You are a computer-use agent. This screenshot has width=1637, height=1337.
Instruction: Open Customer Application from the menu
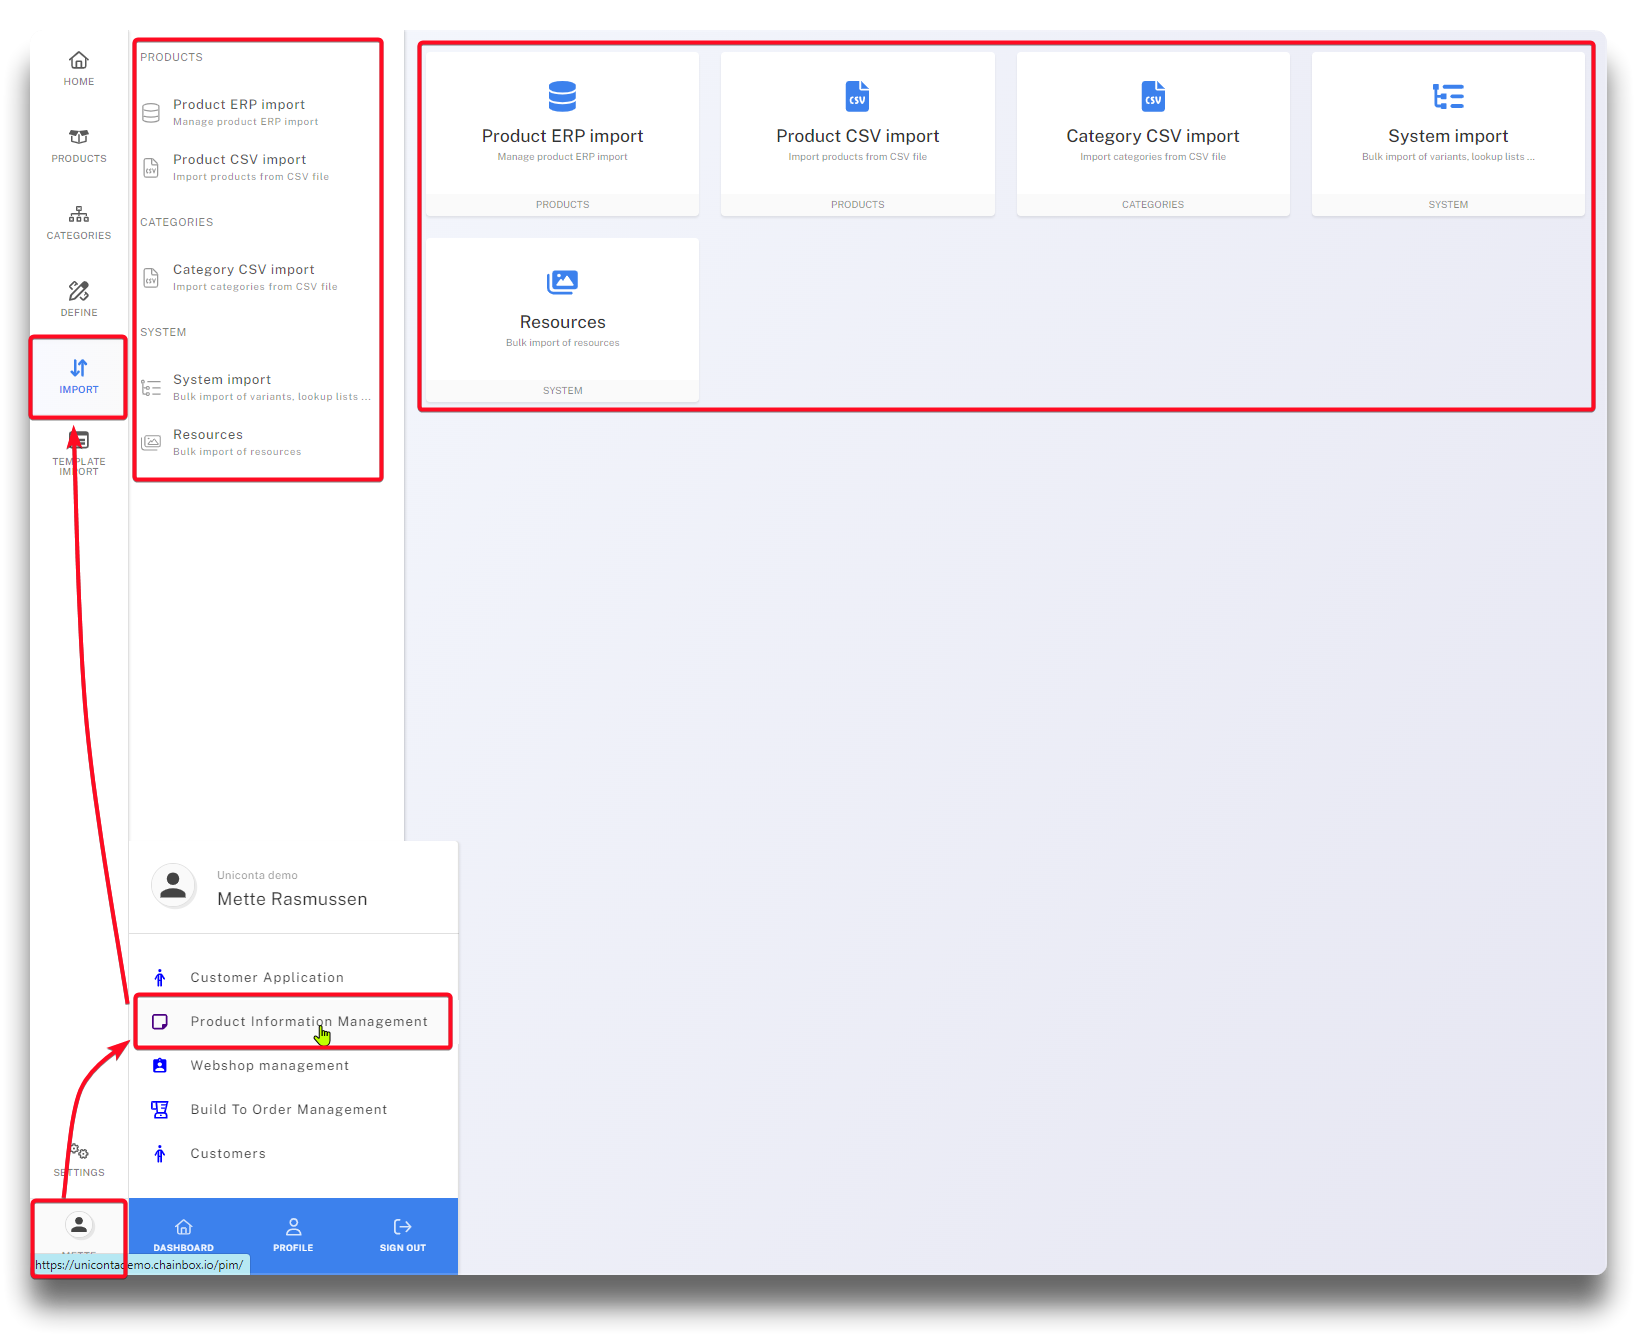(x=266, y=977)
